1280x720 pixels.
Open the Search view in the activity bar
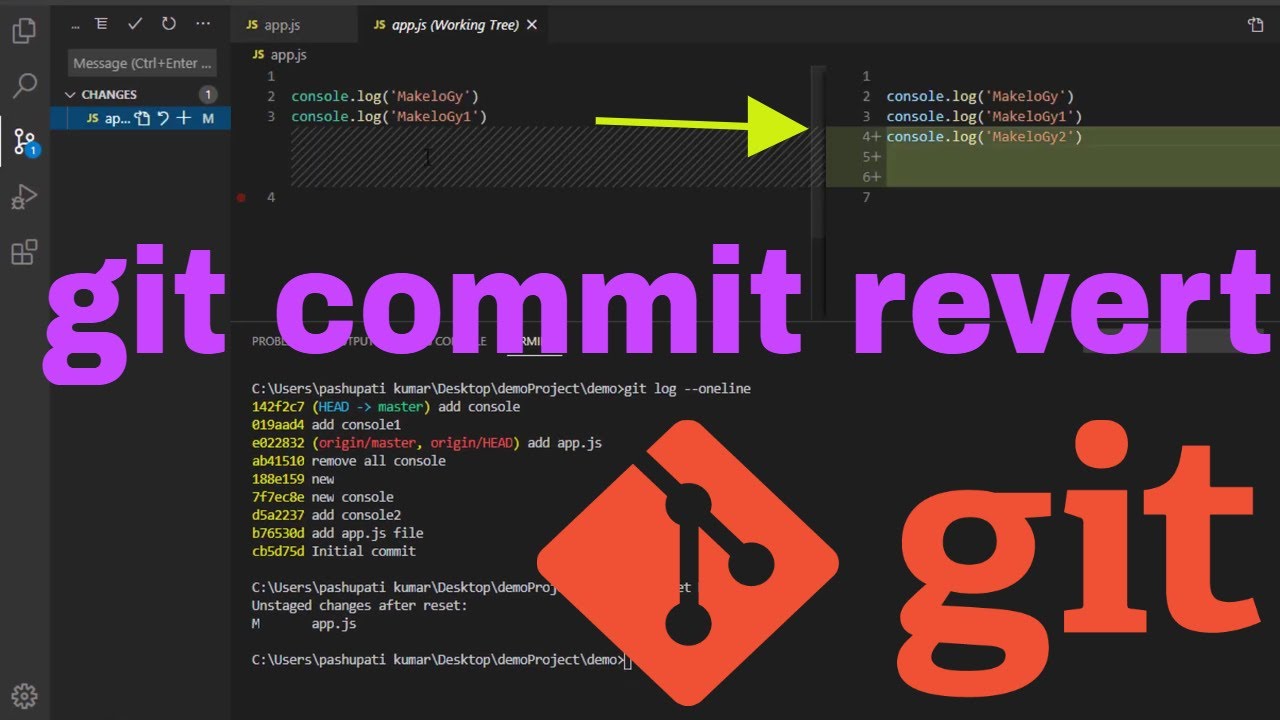tap(24, 86)
